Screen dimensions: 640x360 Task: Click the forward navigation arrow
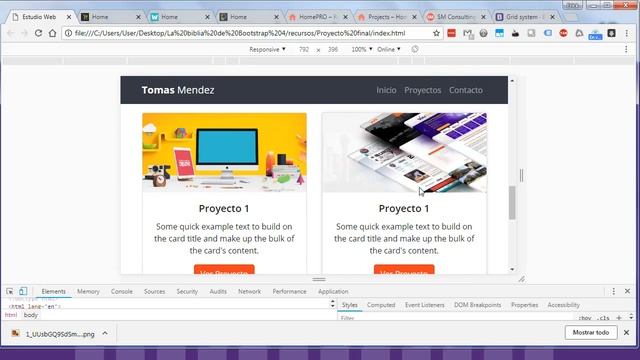point(24,33)
